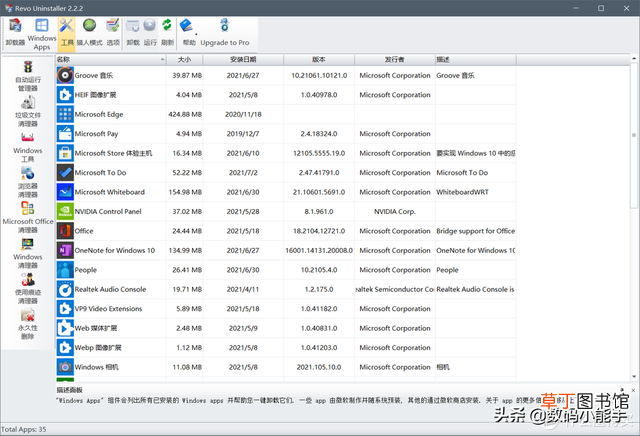
Task: Open 浏览器清理器 Browsers Cleaner
Action: (28, 182)
